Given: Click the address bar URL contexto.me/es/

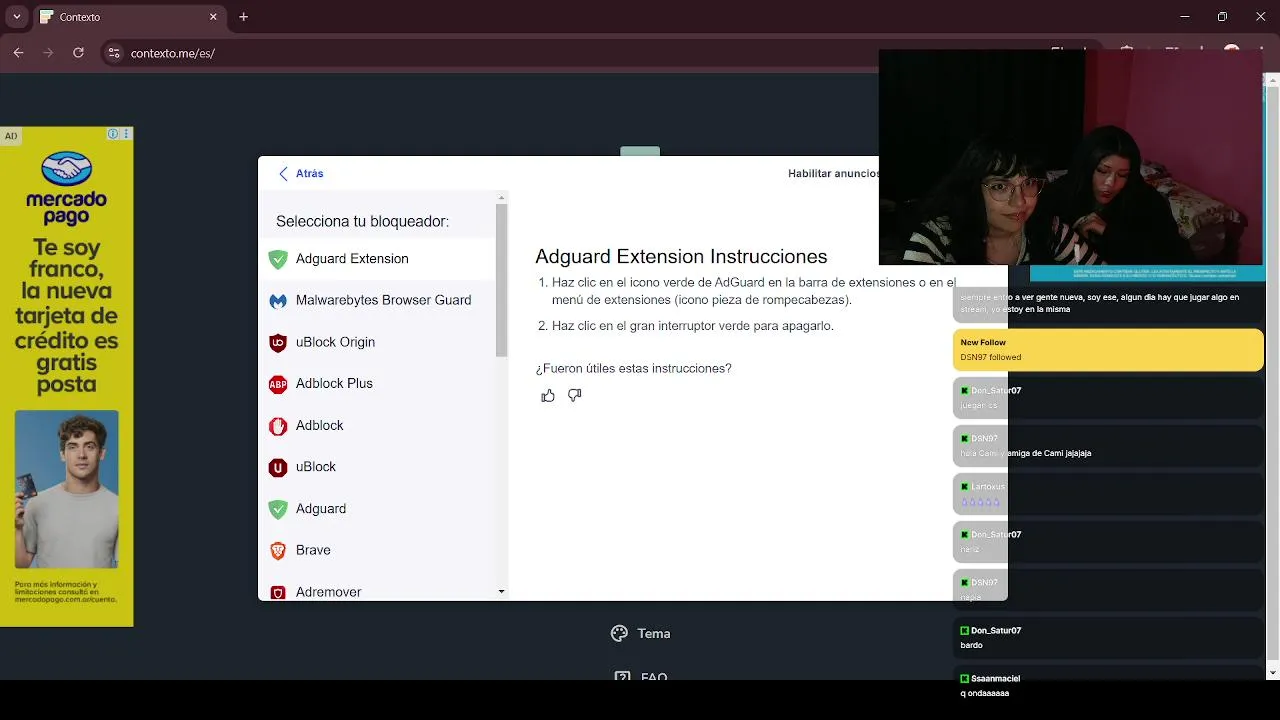Looking at the screenshot, I should coord(173,53).
